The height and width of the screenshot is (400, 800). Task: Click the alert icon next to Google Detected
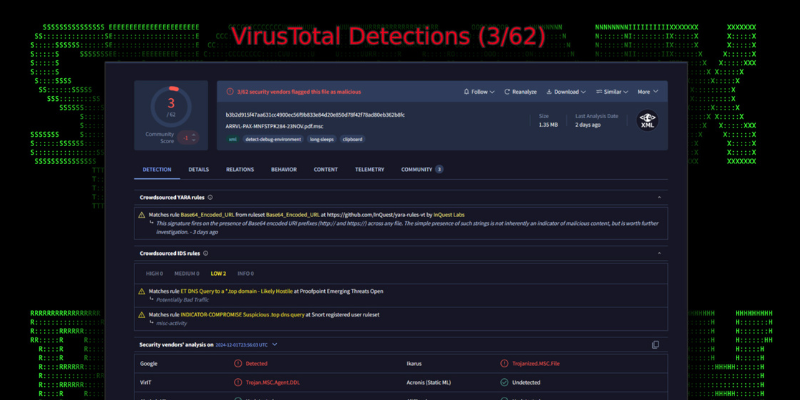point(238,364)
